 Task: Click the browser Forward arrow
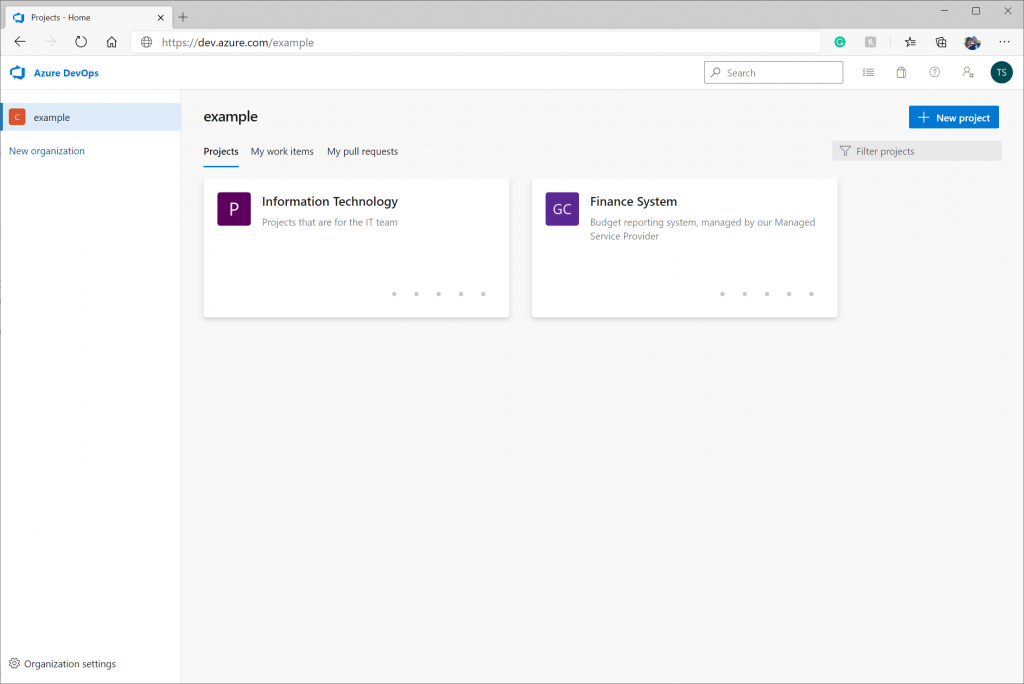[50, 42]
